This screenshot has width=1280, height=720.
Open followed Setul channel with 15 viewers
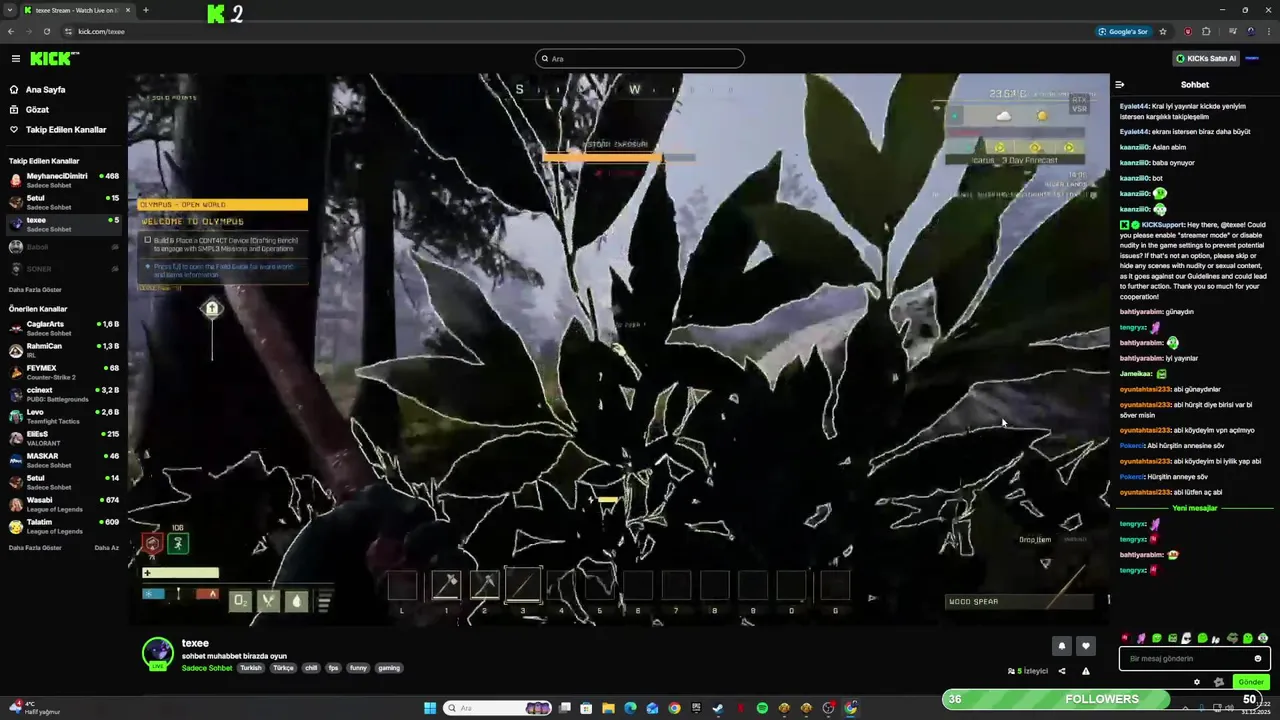pos(64,202)
